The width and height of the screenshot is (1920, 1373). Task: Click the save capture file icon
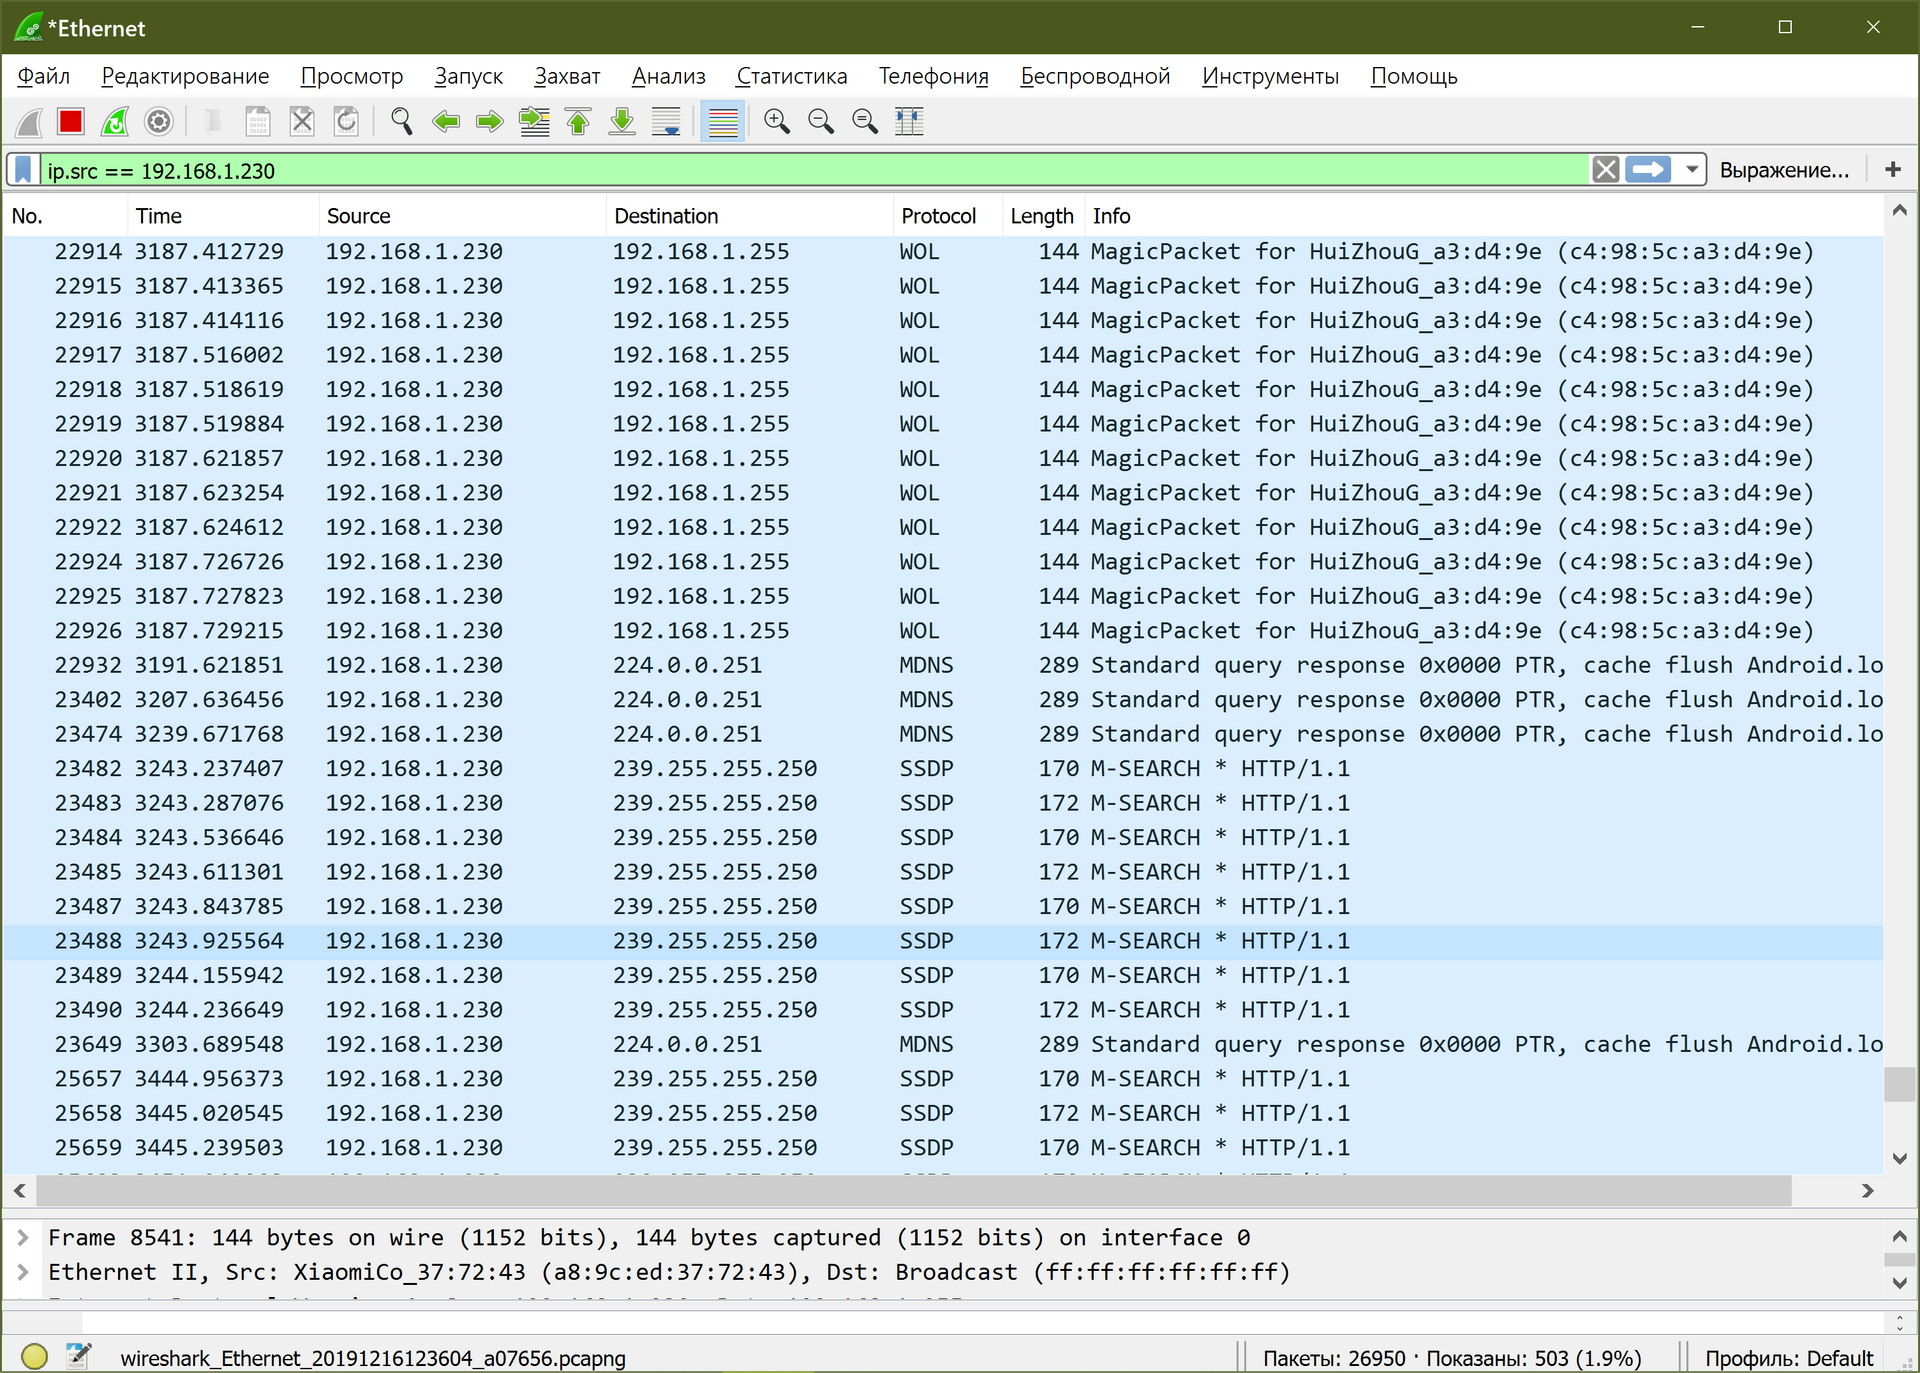[x=258, y=122]
